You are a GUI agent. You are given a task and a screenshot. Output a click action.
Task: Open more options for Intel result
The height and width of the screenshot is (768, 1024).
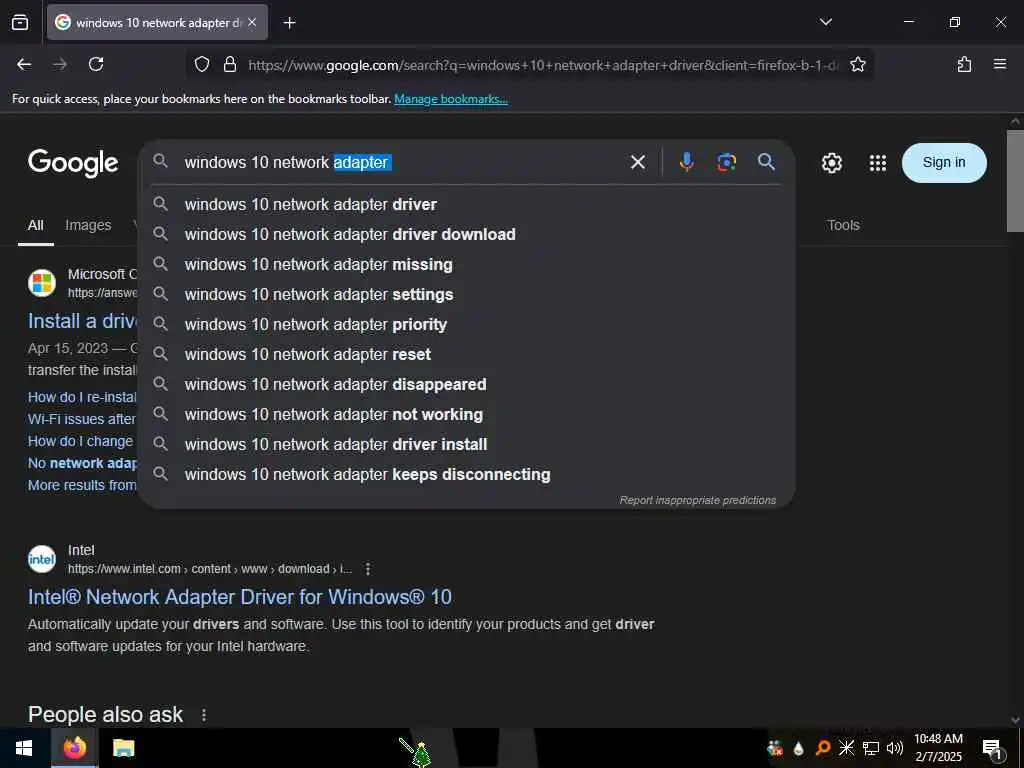click(368, 569)
